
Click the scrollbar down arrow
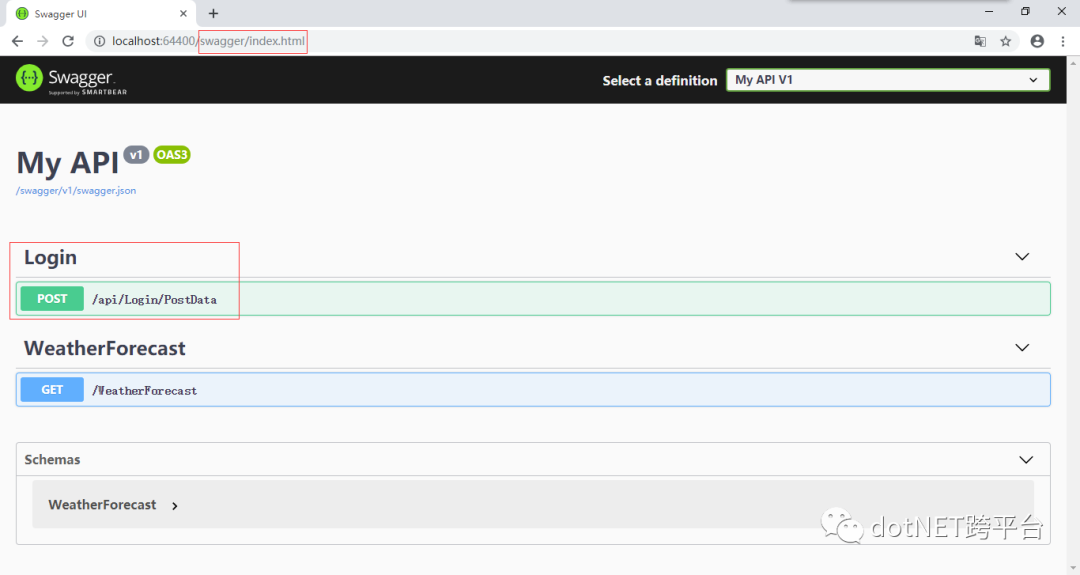(1073, 568)
